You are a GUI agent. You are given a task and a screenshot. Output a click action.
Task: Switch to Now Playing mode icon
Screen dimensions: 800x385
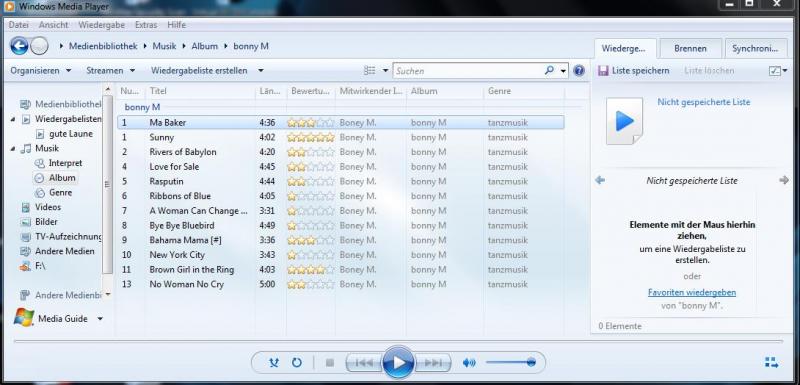click(771, 363)
